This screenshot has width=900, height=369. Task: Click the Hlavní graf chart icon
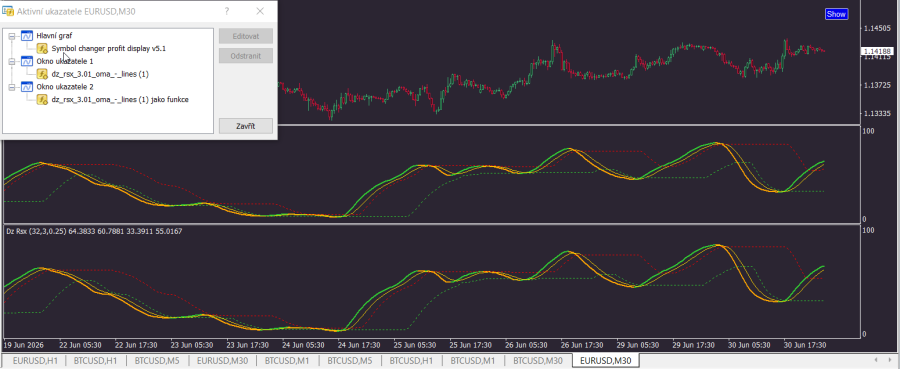tap(27, 36)
